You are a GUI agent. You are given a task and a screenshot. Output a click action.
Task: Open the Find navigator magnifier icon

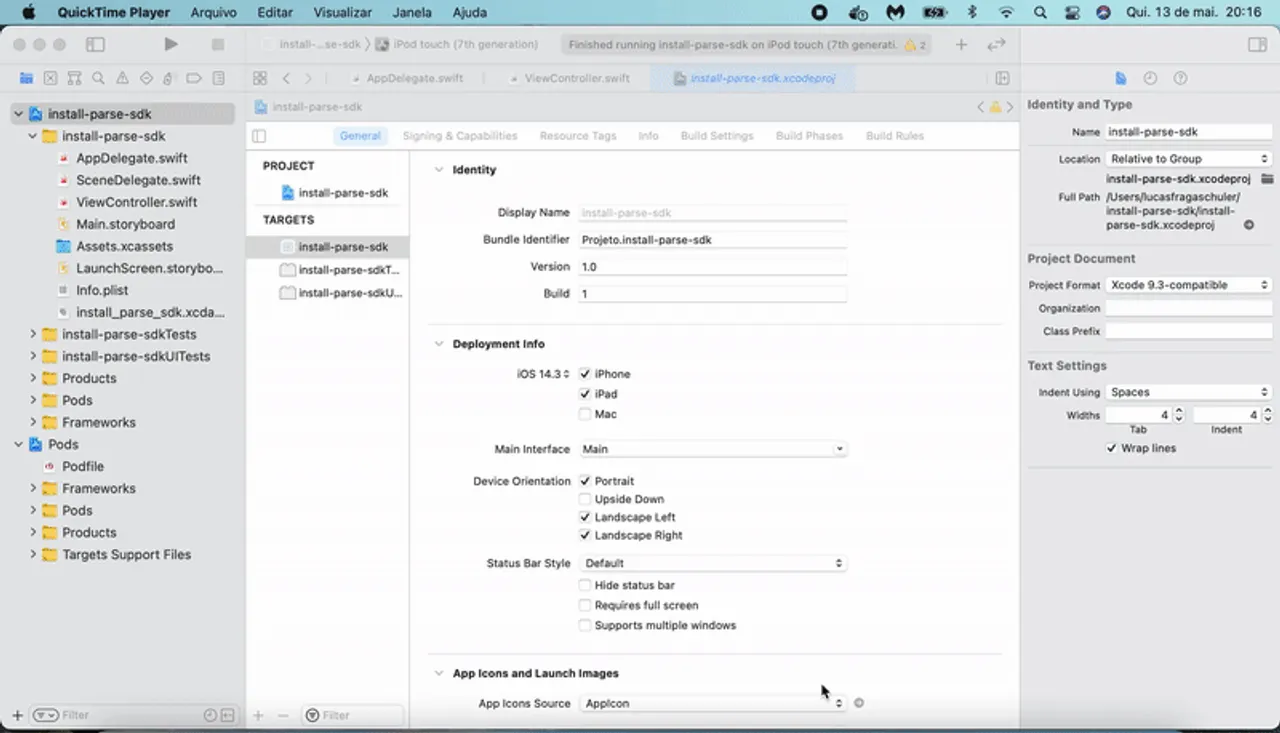(98, 78)
